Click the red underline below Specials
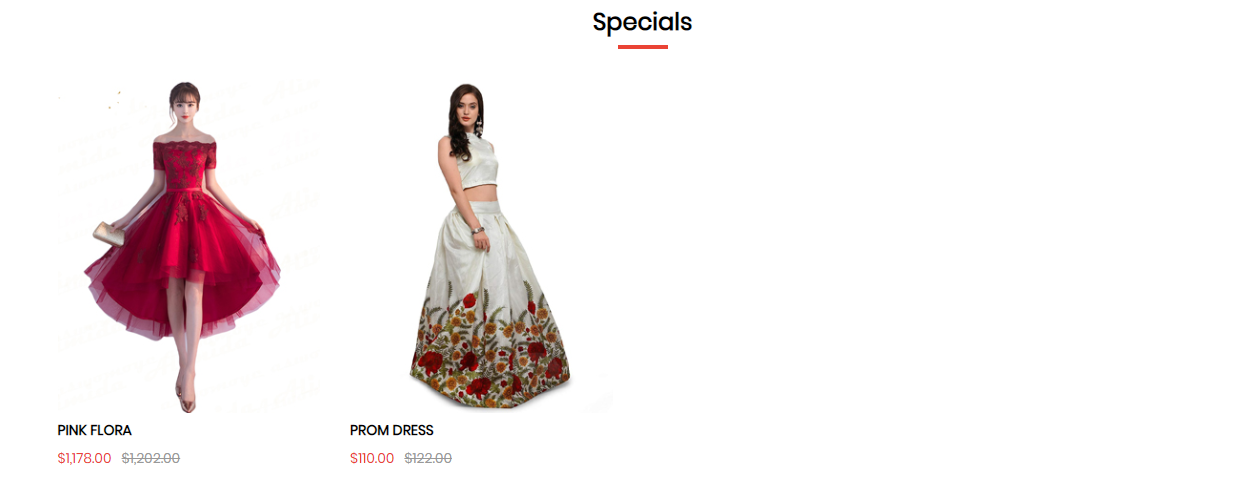 click(642, 47)
